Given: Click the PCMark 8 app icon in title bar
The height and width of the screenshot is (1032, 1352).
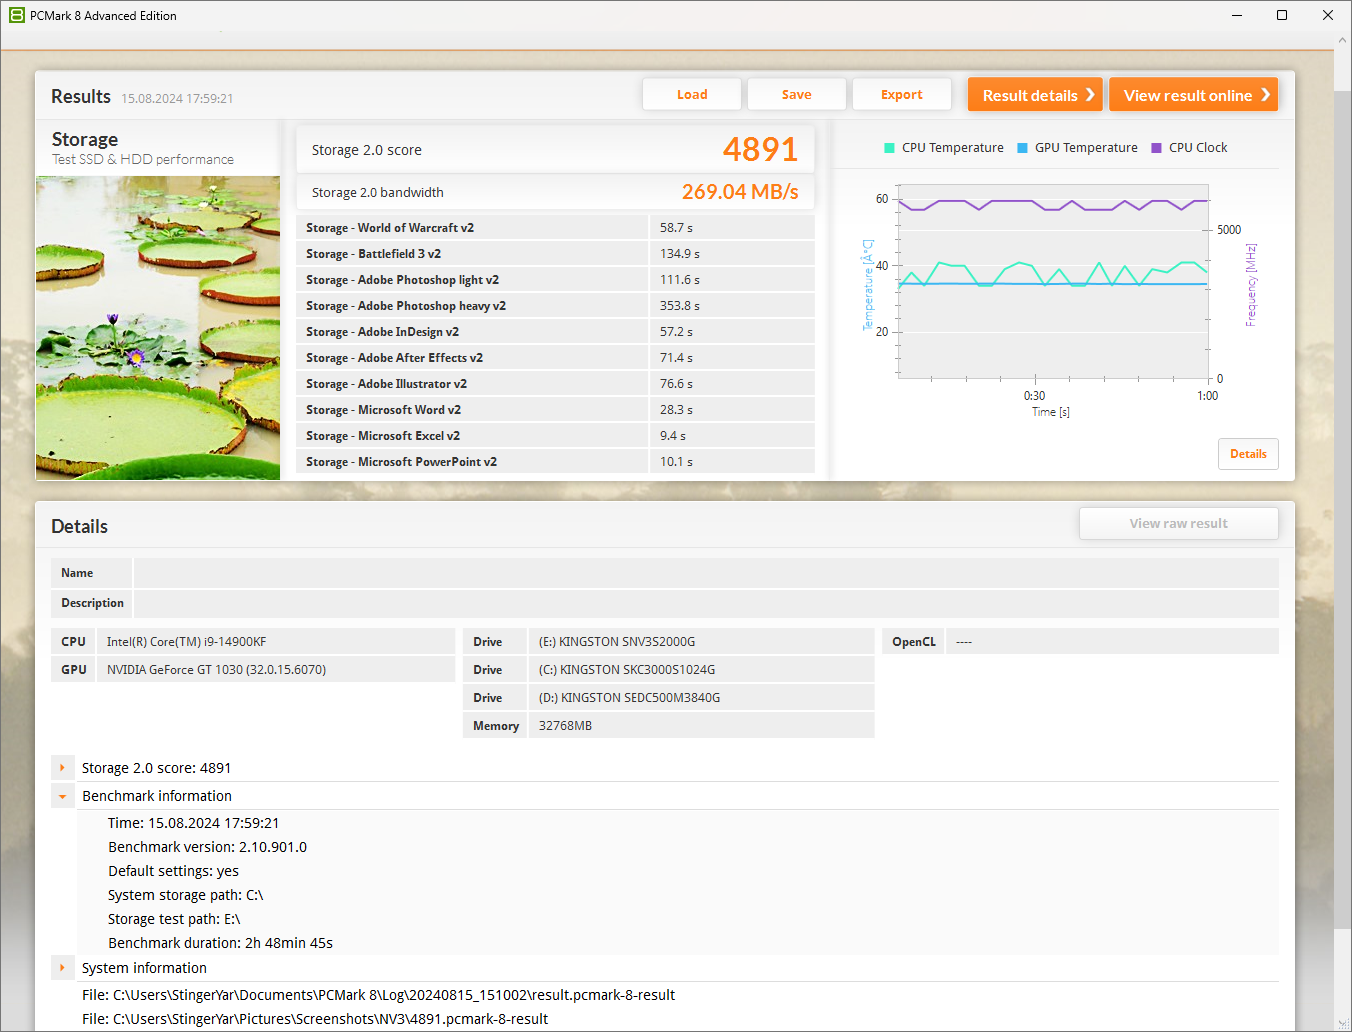Looking at the screenshot, I should [x=16, y=15].
